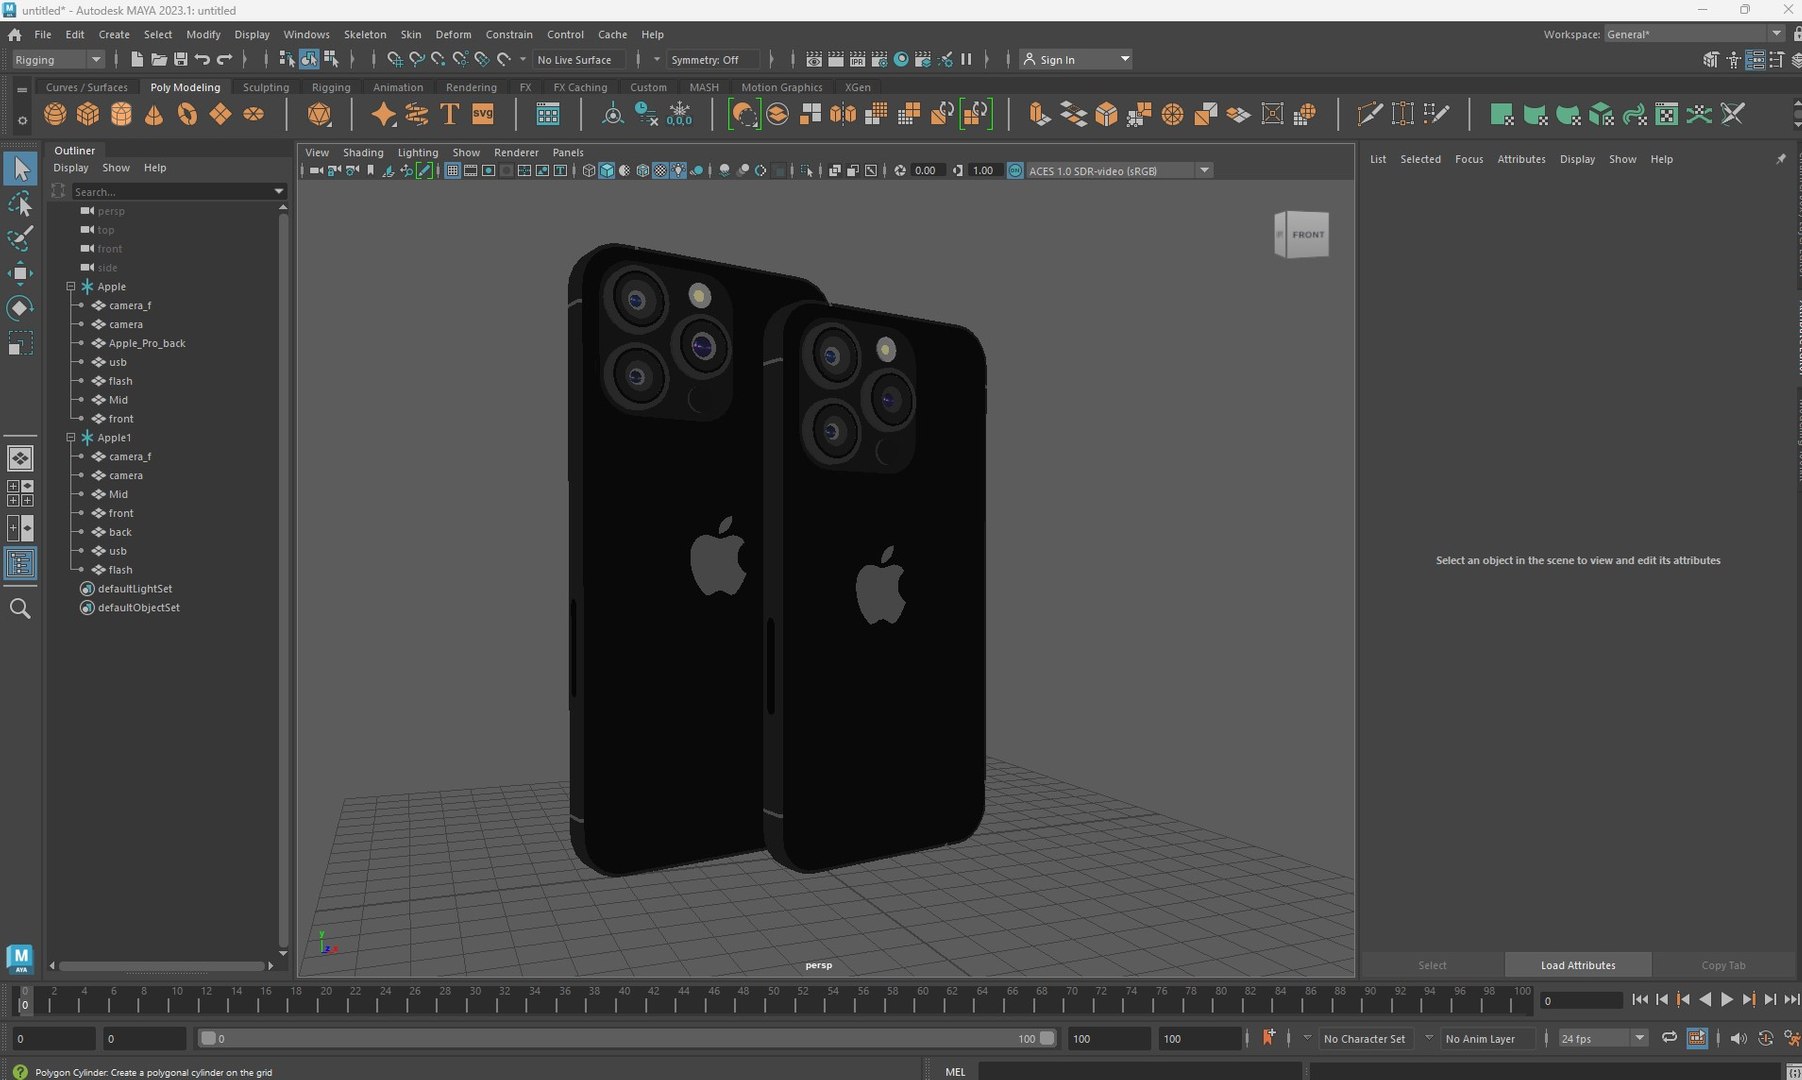Click the New Scene icon

[x=137, y=60]
